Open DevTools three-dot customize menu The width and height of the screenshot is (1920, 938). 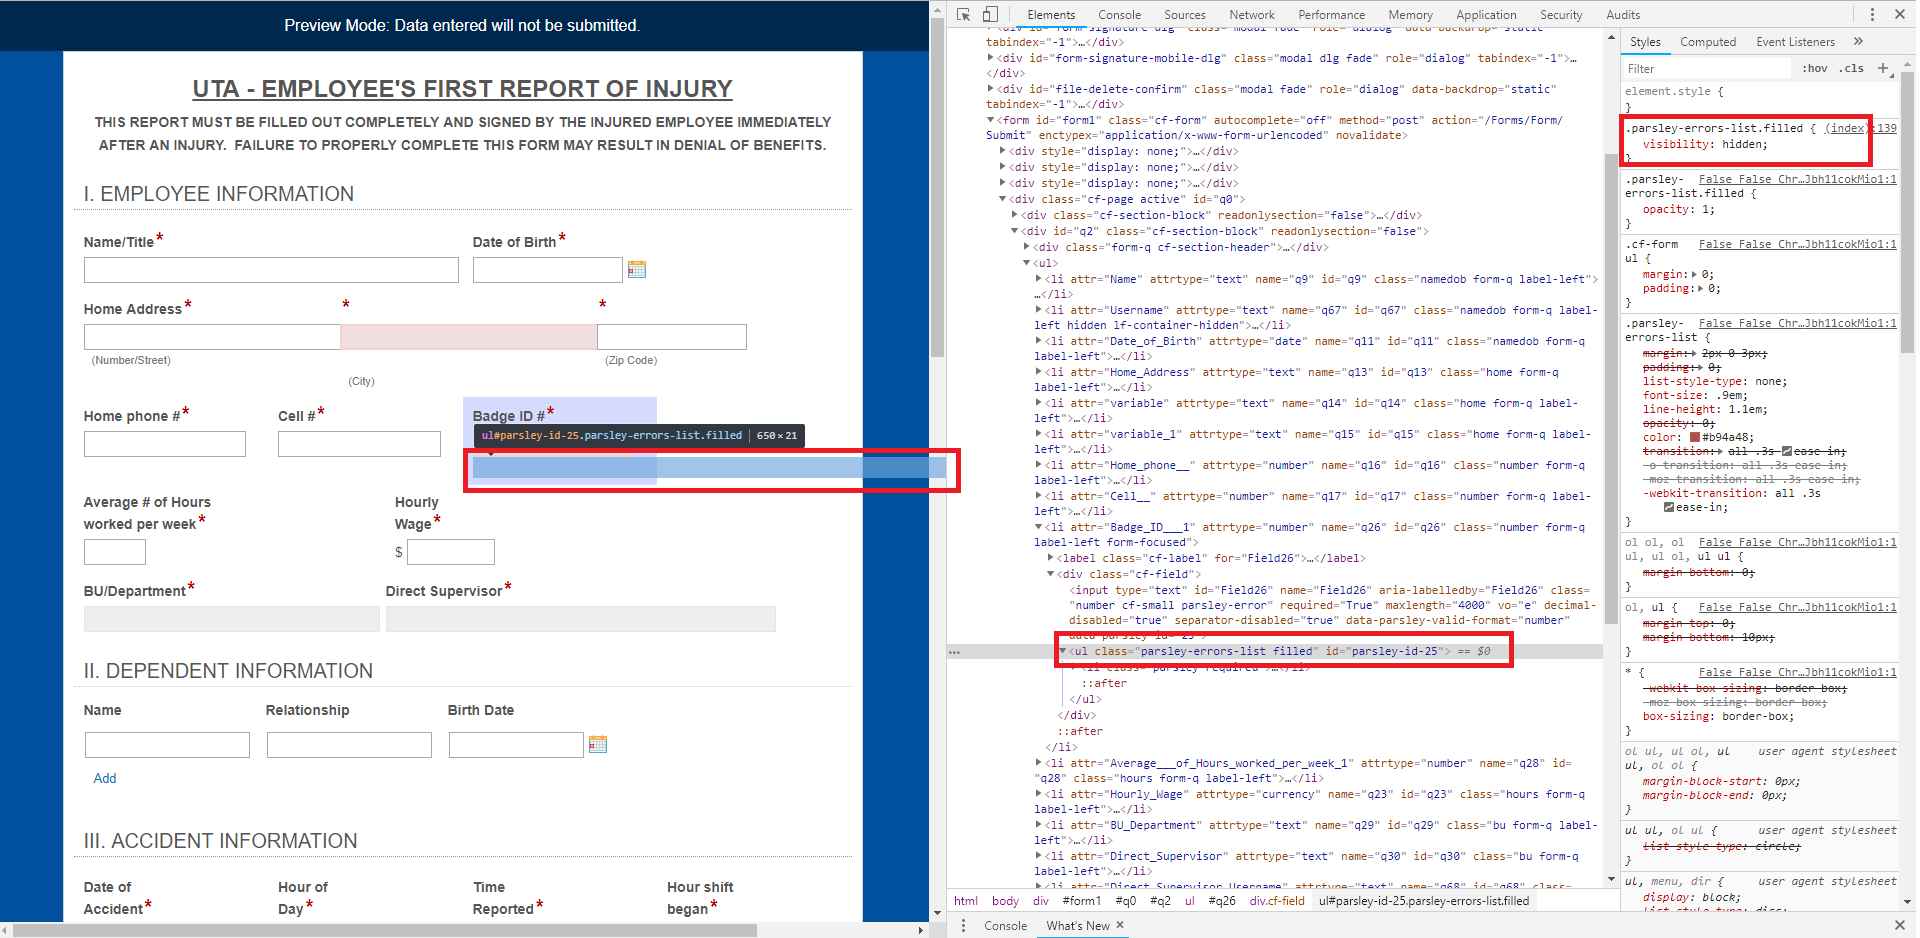(x=1872, y=14)
